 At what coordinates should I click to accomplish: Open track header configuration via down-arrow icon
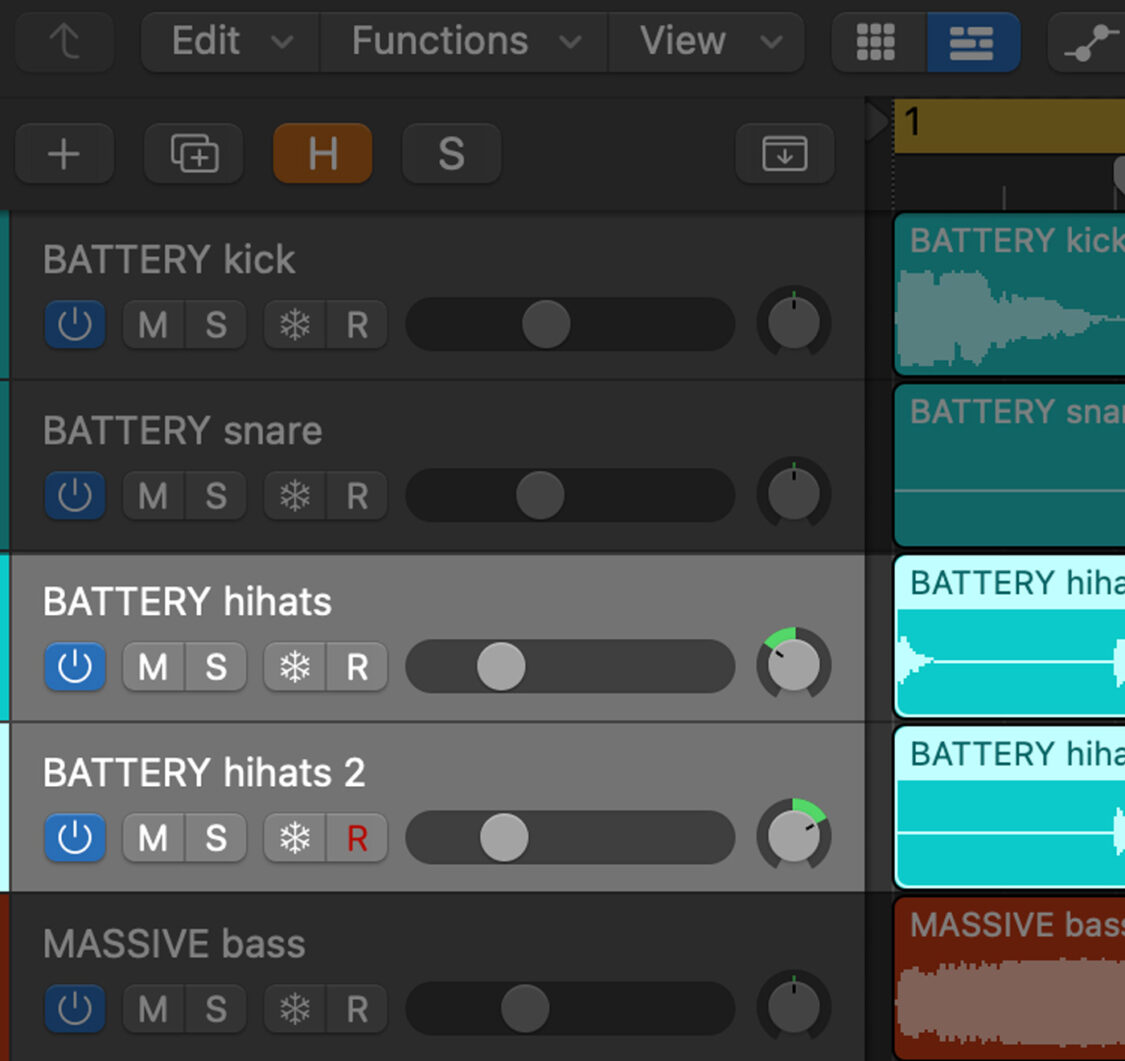pos(785,154)
